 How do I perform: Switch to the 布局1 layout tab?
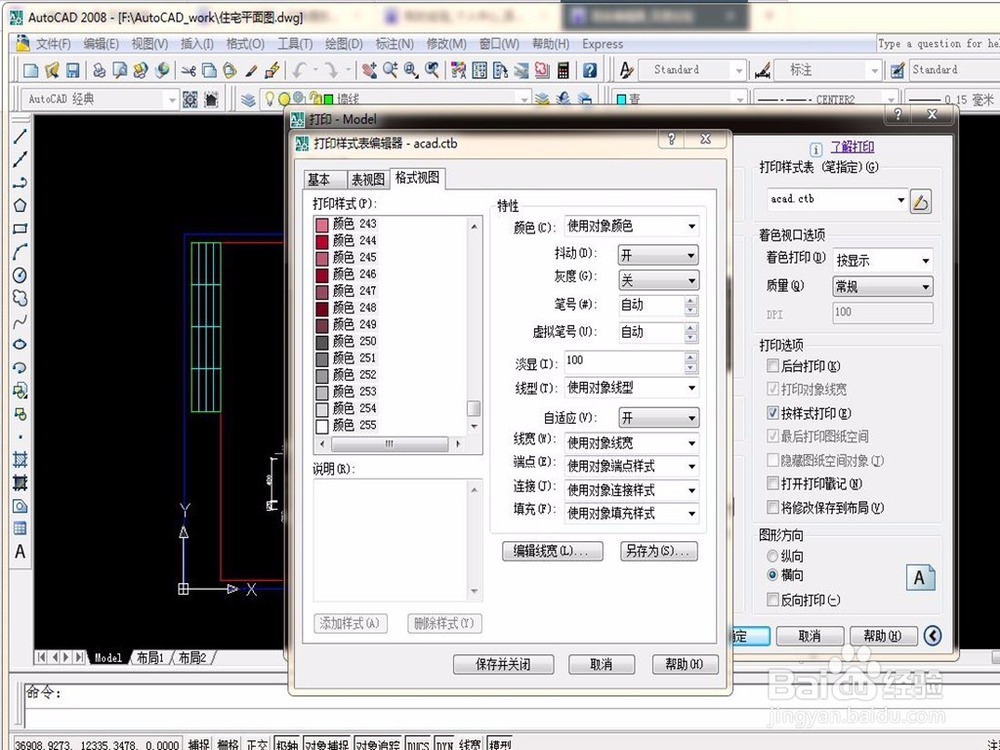(x=151, y=658)
